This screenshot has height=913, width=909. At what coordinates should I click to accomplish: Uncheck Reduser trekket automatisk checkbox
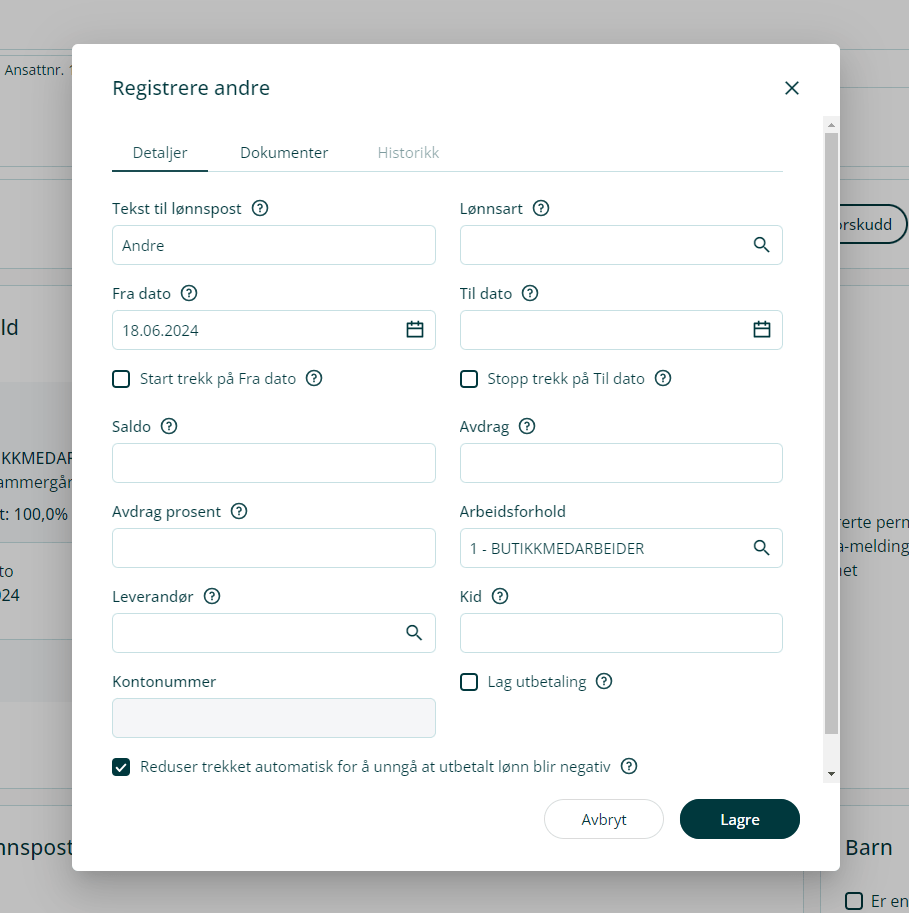pyautogui.click(x=121, y=767)
